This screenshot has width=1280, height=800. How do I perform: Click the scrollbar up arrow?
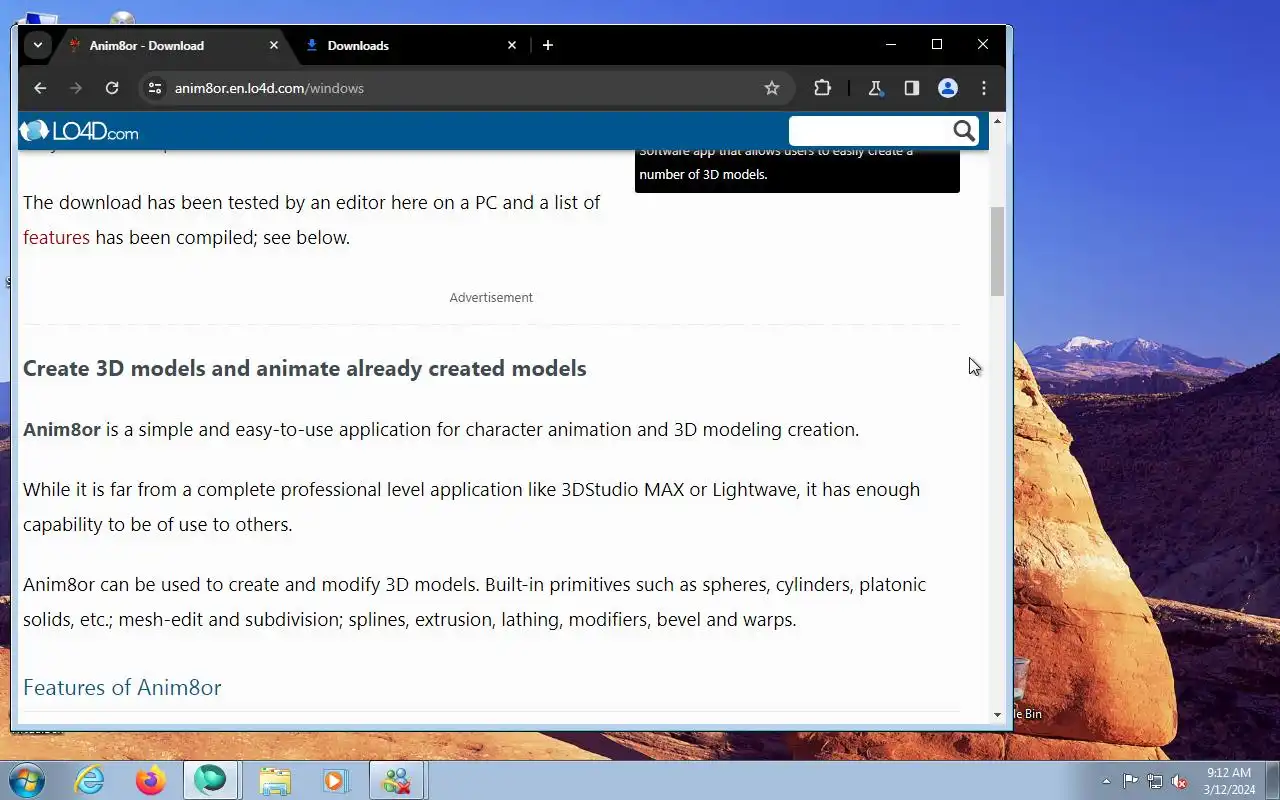click(x=997, y=121)
